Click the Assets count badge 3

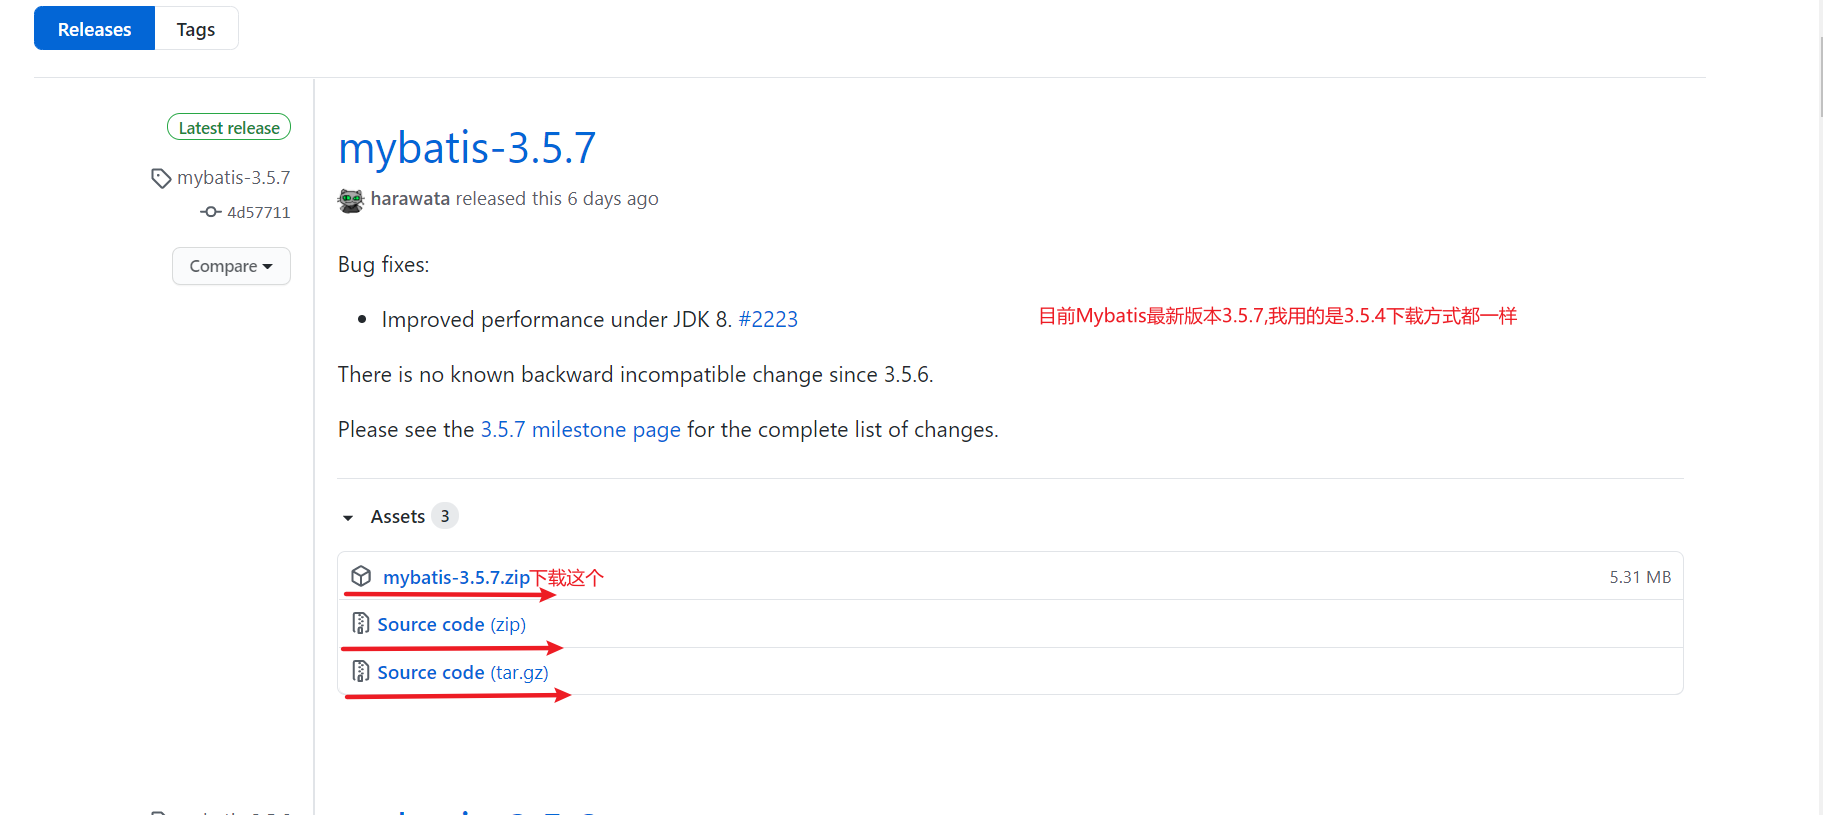tap(445, 516)
